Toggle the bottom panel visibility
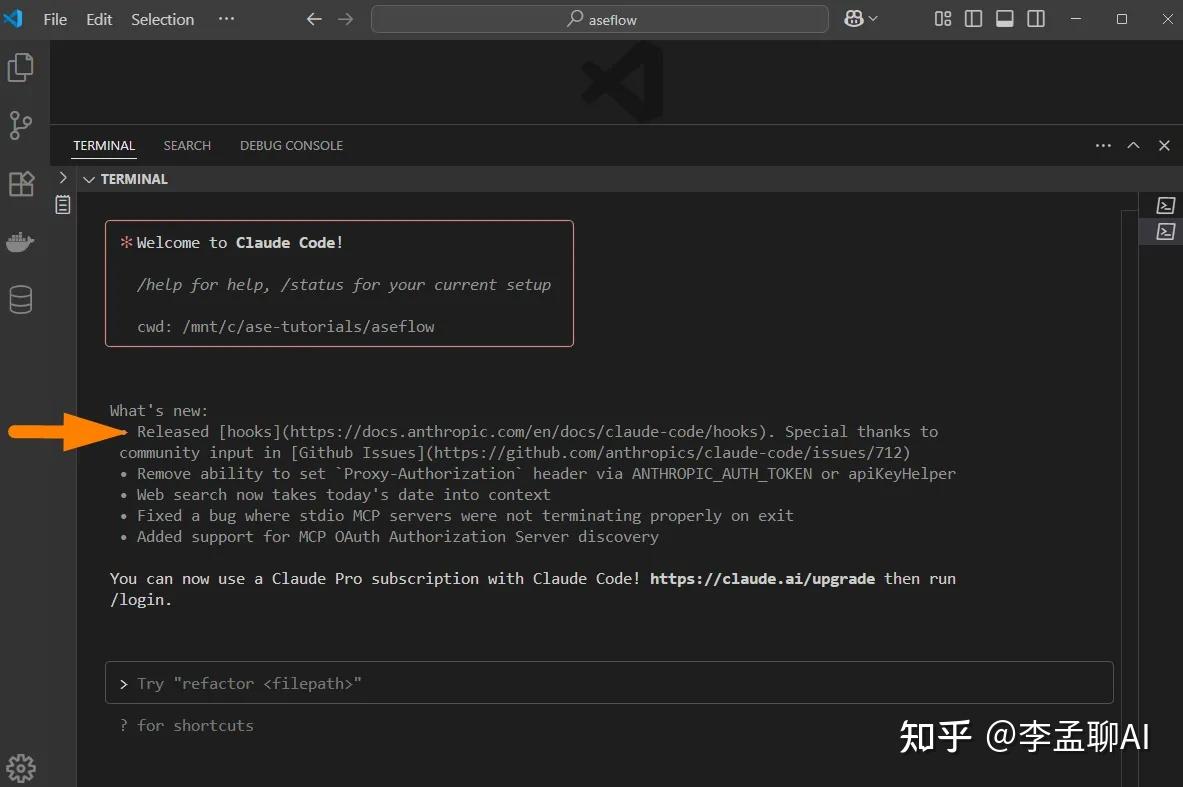Viewport: 1183px width, 787px height. click(x=1004, y=18)
